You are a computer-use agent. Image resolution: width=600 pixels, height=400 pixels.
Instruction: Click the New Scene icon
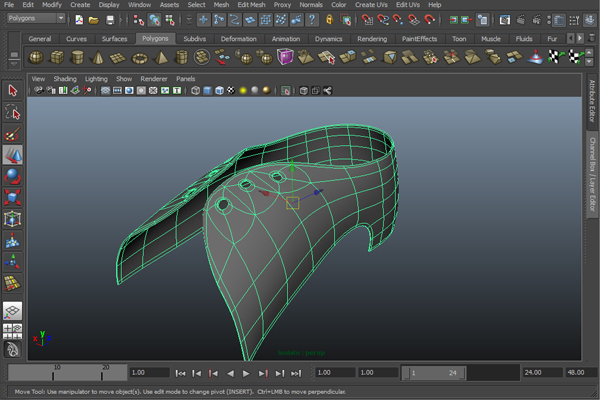pos(79,20)
